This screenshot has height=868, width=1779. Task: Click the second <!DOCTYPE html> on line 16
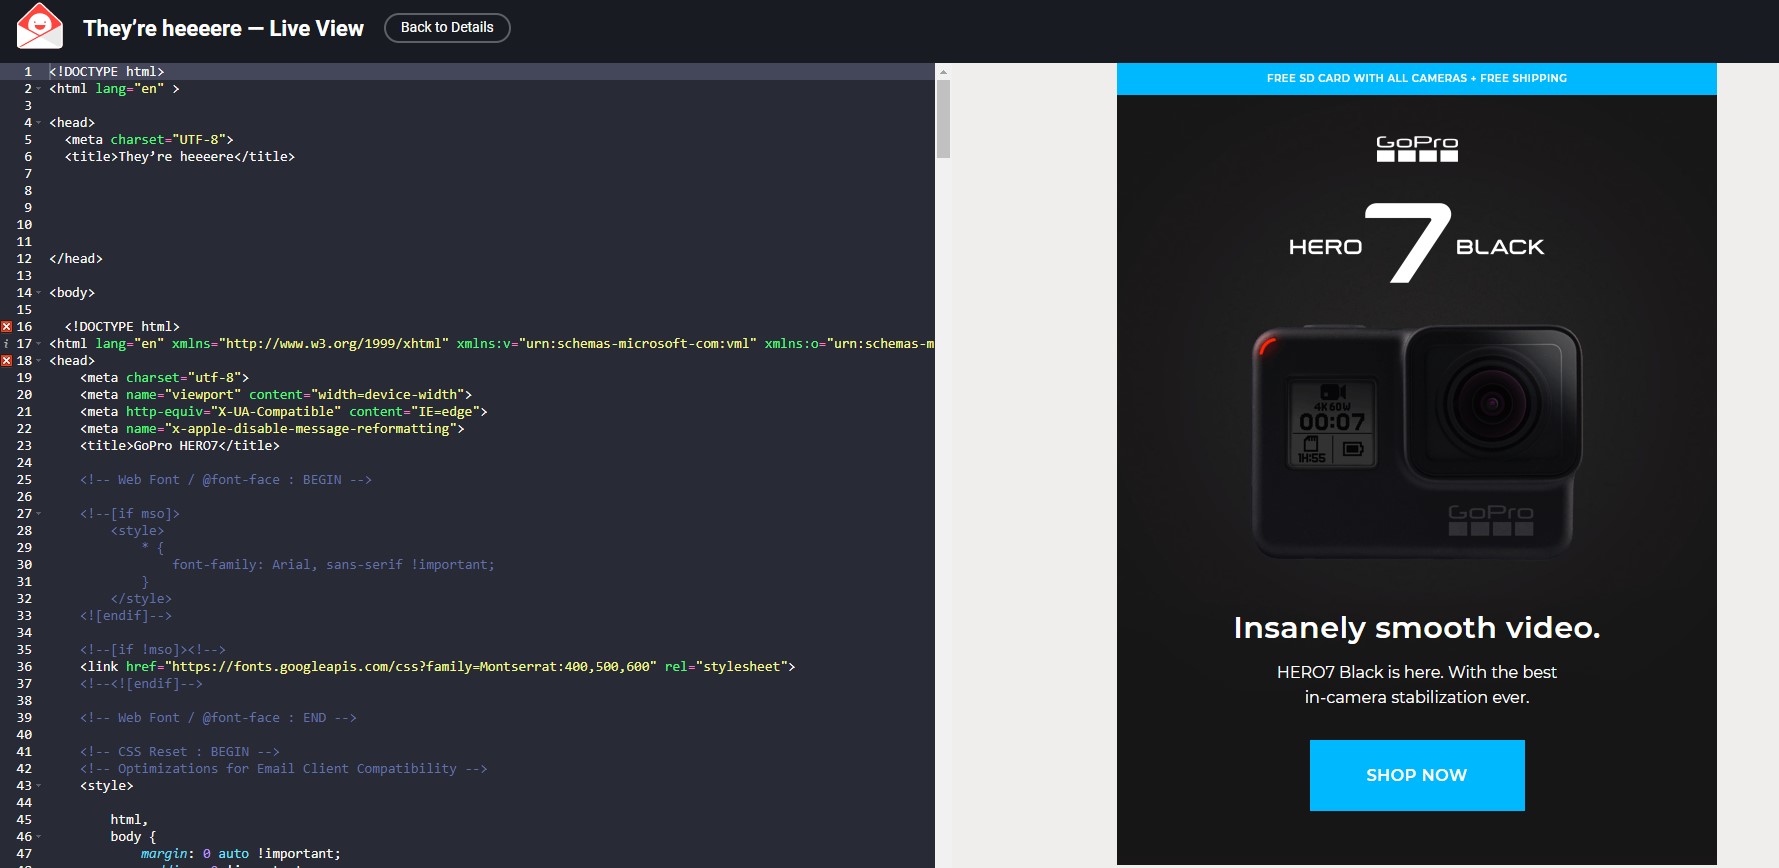[122, 327]
